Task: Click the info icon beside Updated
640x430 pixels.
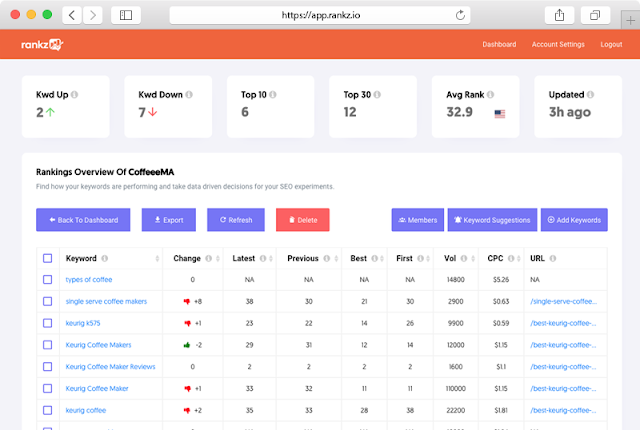Action: pos(590,95)
